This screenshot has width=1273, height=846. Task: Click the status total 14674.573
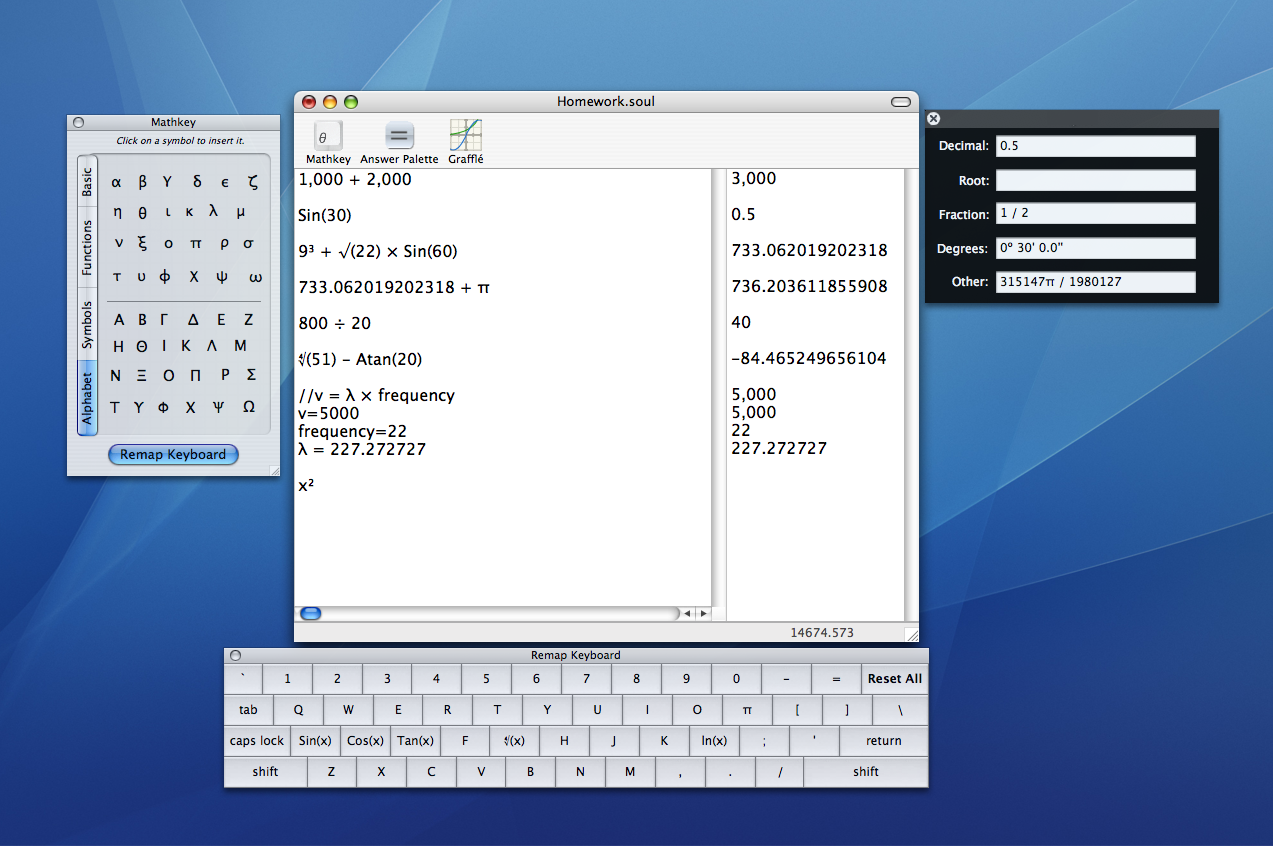(822, 633)
